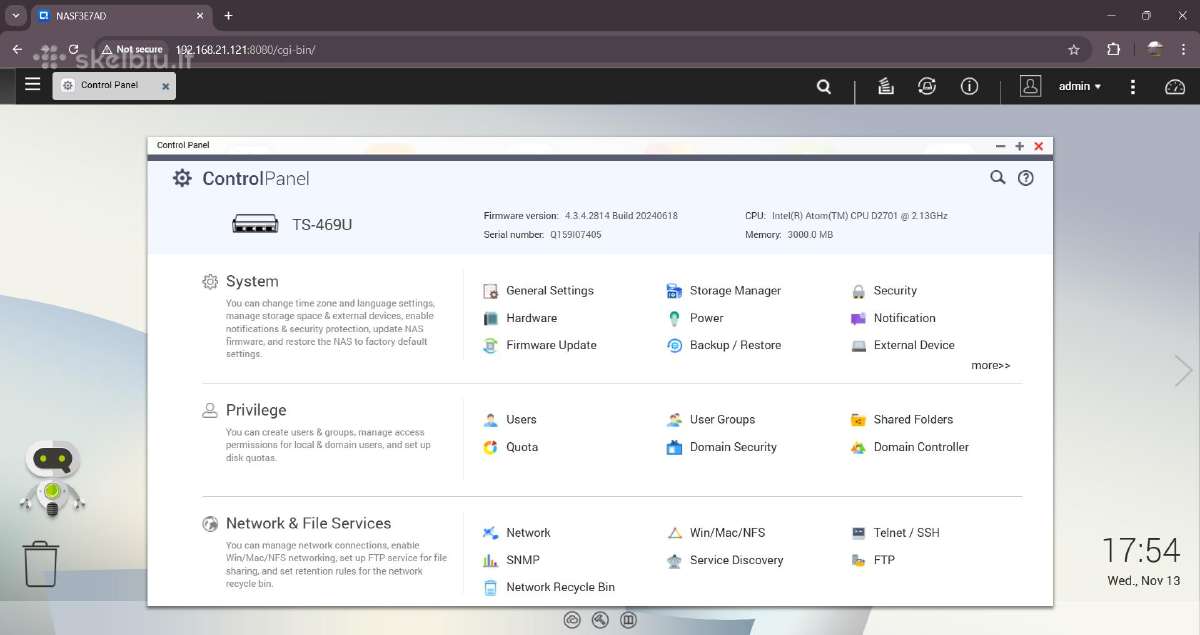The width and height of the screenshot is (1200, 635).
Task: Click the more>> link in System
Action: click(x=991, y=366)
